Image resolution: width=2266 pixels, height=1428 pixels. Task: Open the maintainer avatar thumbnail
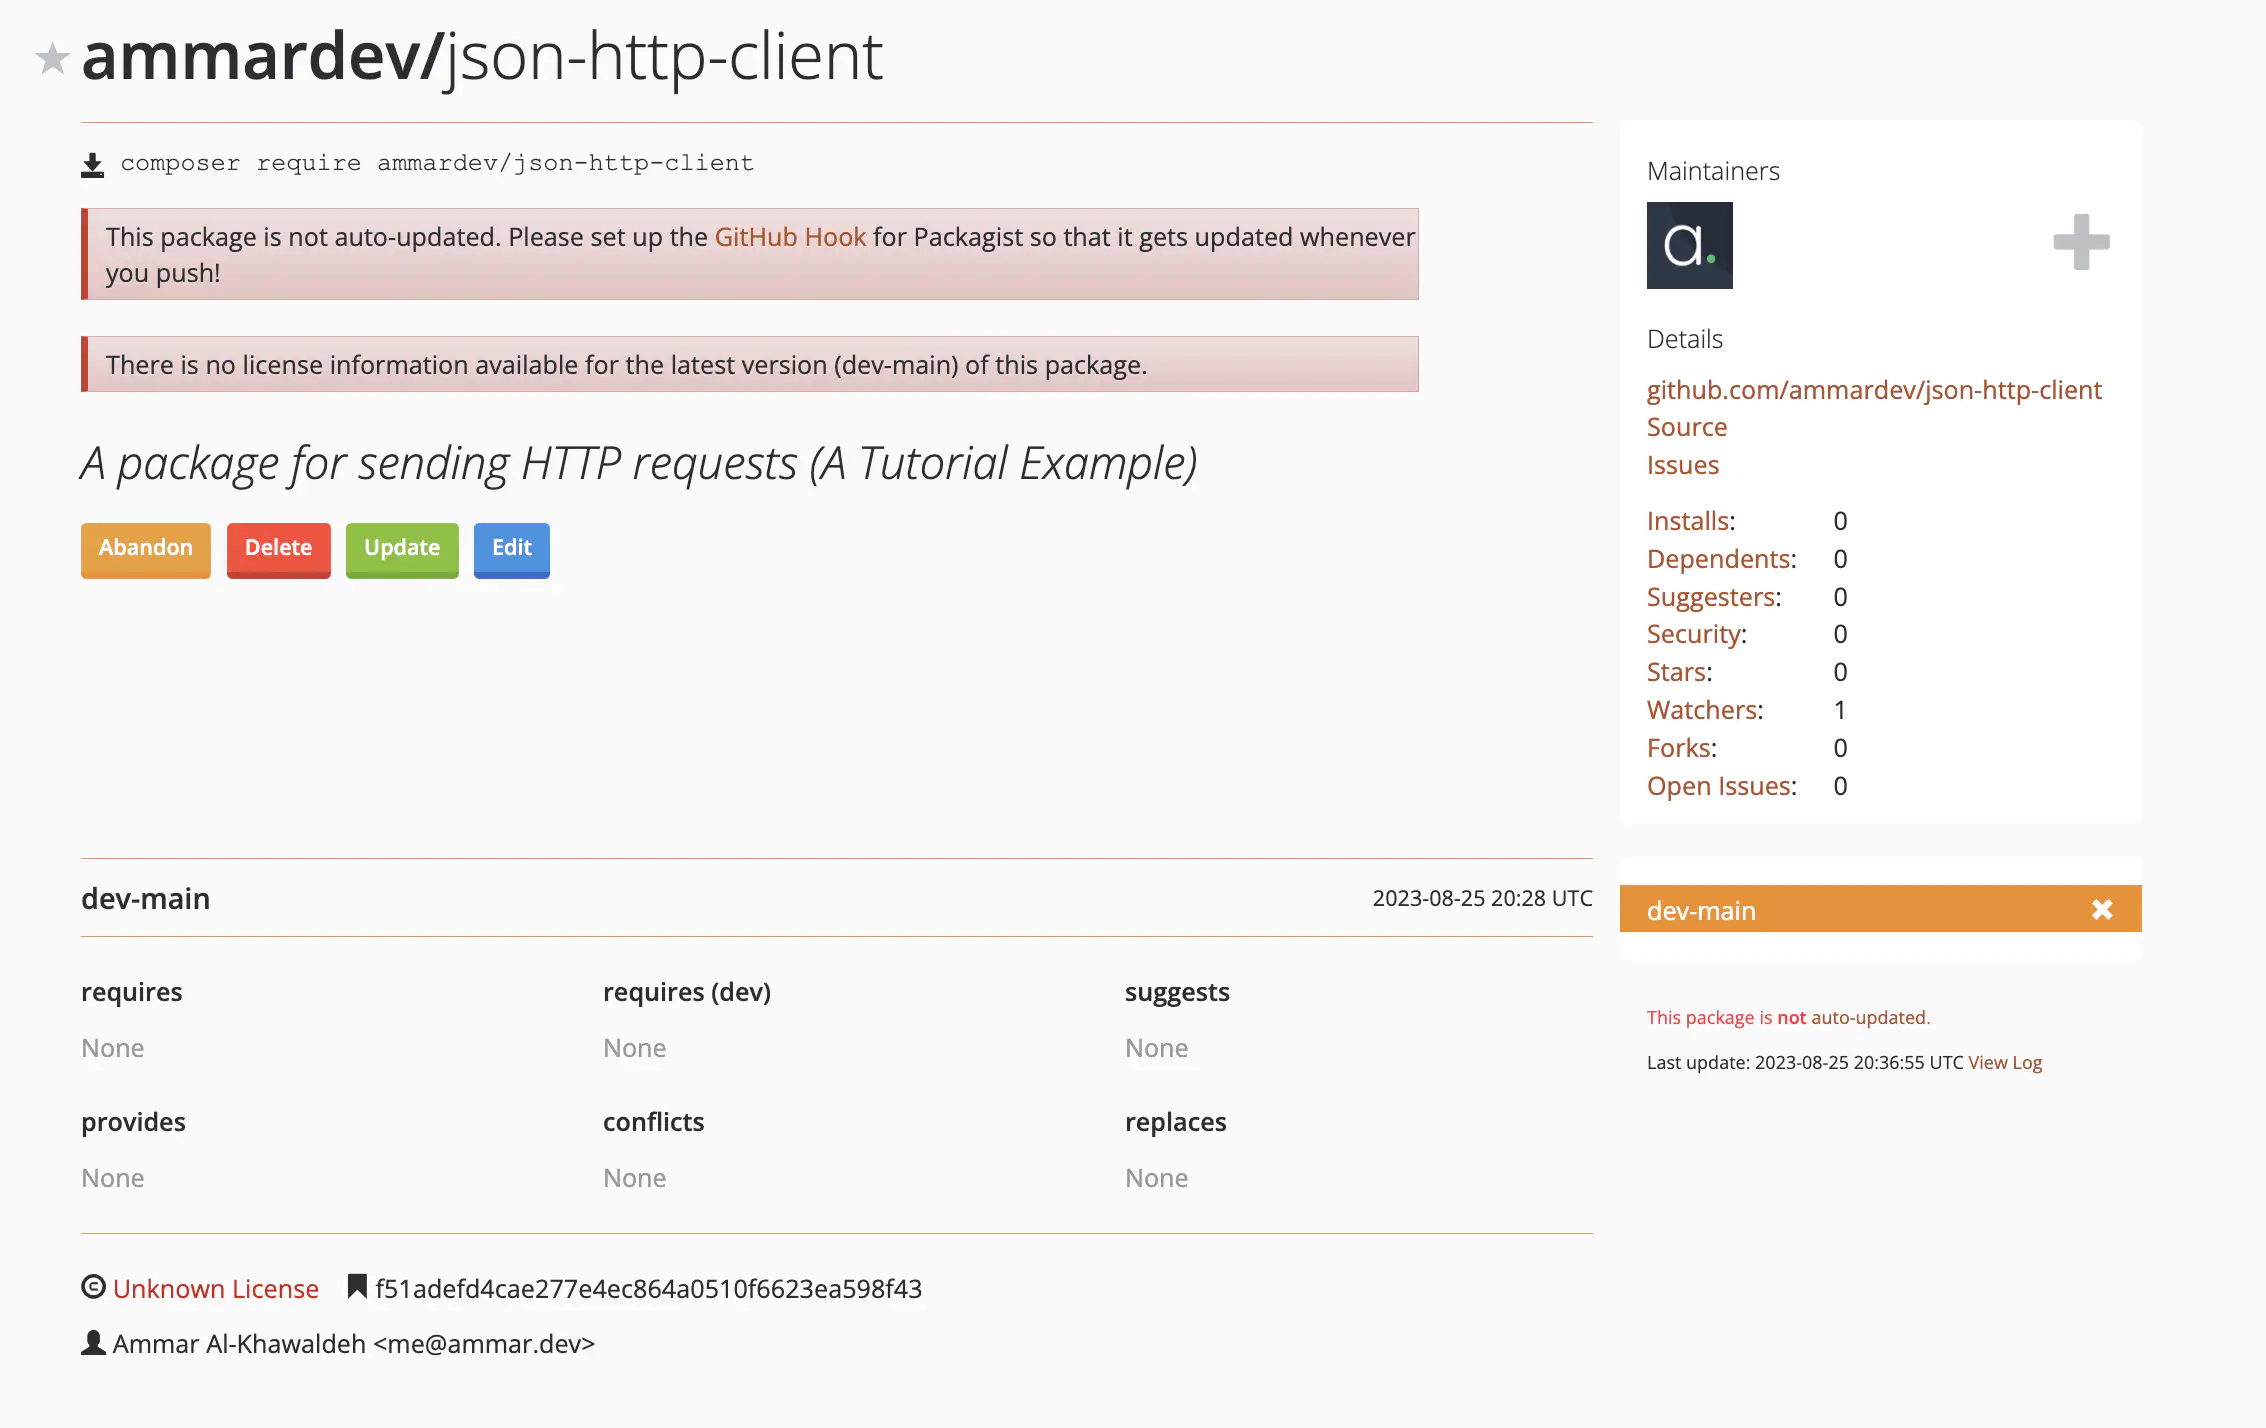point(1689,245)
